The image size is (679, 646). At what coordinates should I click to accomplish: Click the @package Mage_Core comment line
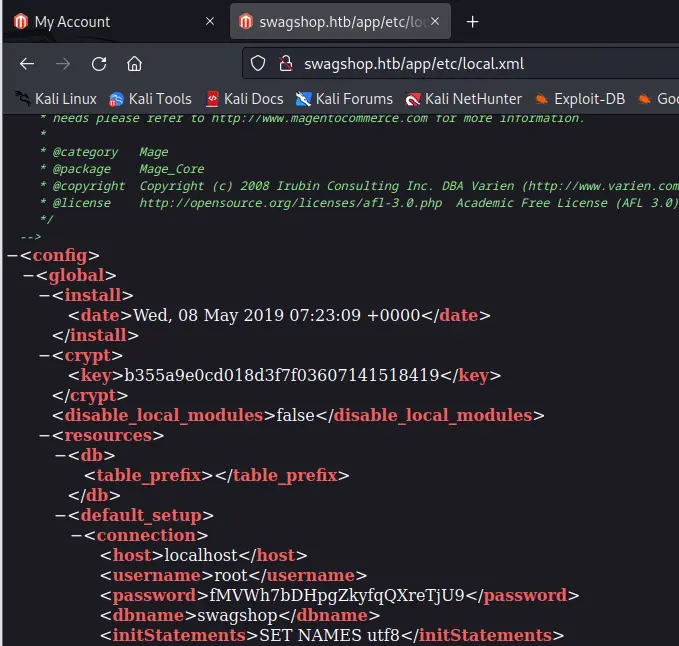(122, 169)
